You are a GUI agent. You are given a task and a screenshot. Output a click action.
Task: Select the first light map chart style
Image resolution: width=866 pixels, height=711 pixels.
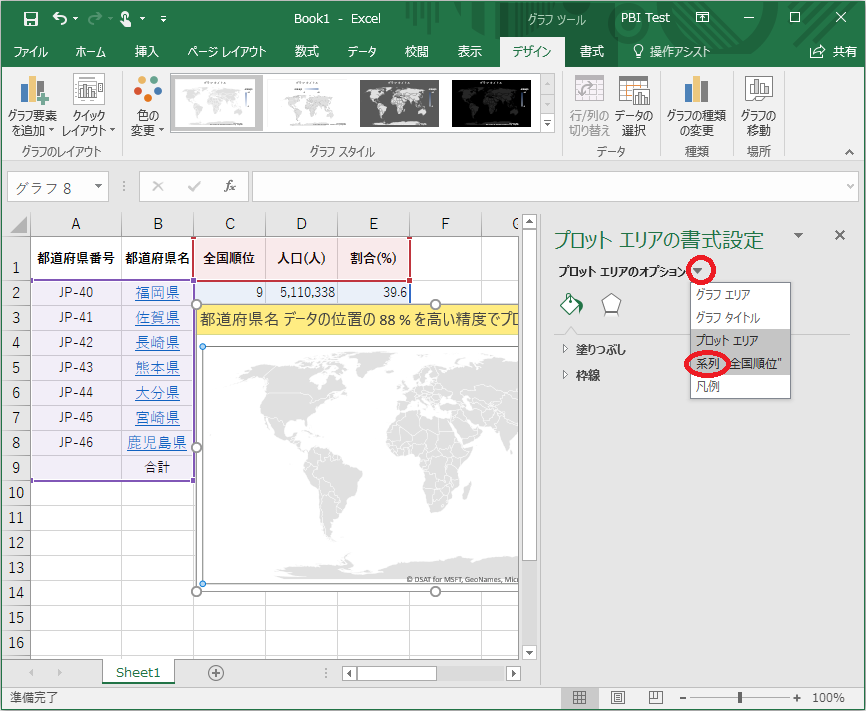click(216, 103)
